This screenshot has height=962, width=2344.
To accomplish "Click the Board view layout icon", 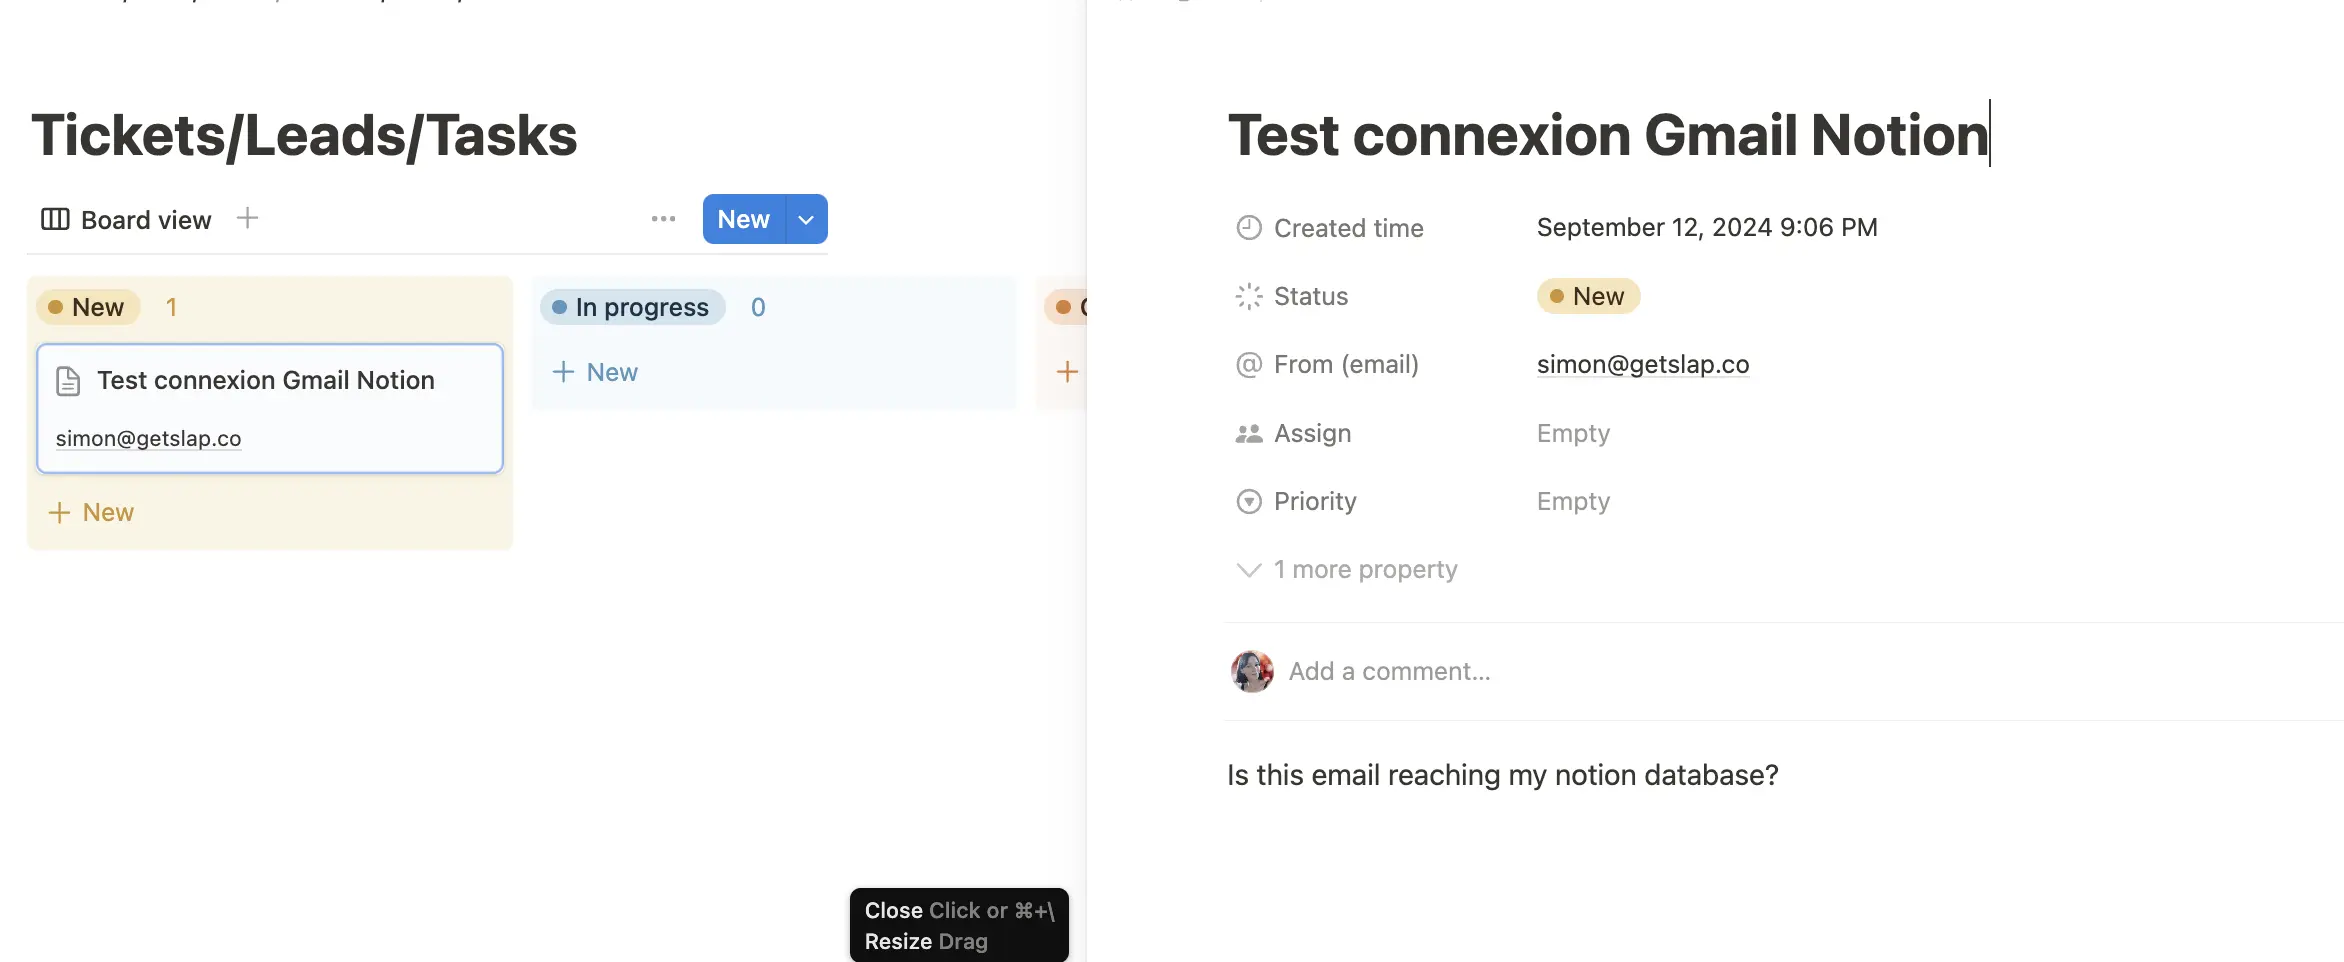I will (x=55, y=220).
